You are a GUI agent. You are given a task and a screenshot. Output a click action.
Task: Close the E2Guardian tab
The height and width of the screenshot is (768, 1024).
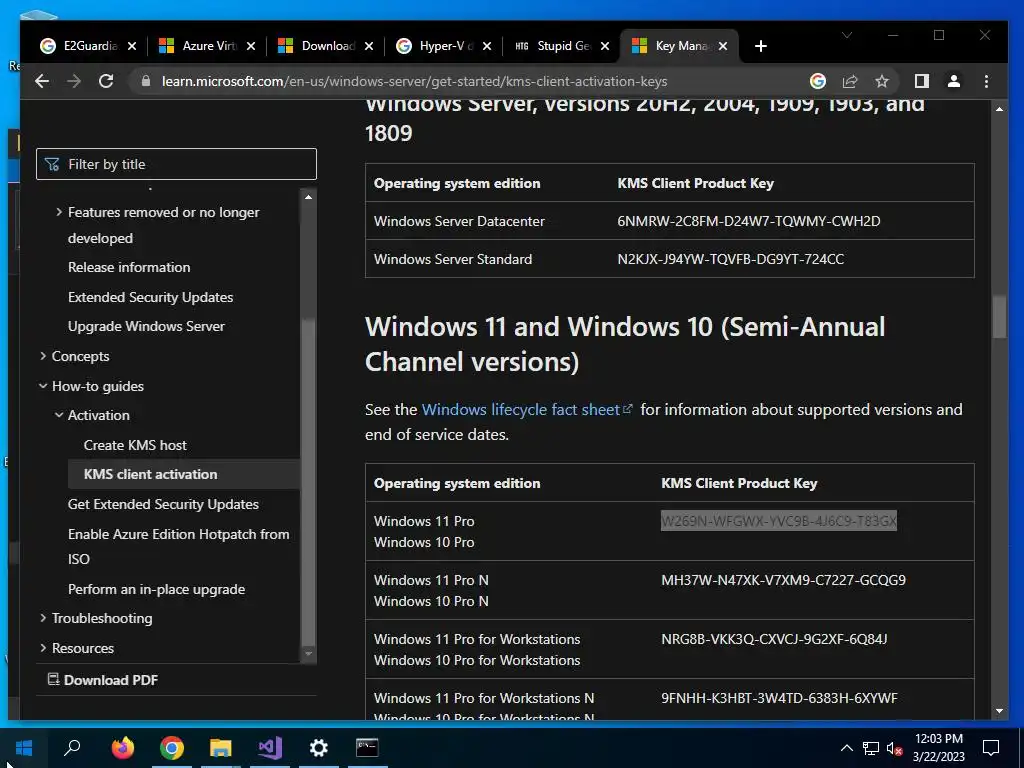(132, 46)
